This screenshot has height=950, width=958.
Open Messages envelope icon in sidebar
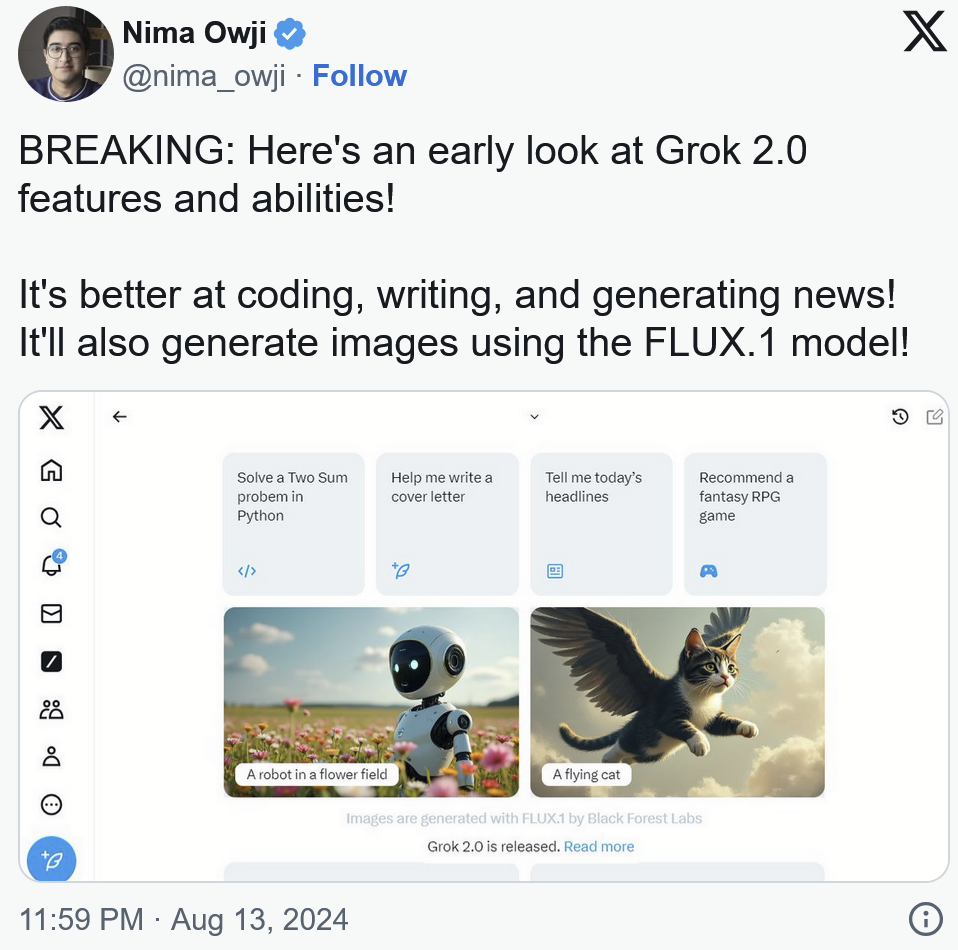[51, 613]
